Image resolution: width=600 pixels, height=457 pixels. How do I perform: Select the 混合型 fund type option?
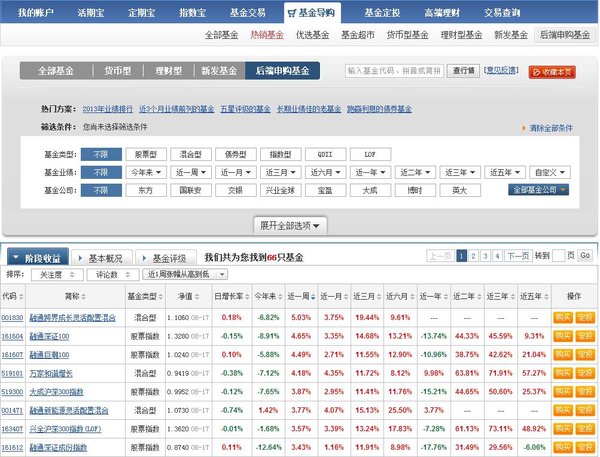[191, 154]
